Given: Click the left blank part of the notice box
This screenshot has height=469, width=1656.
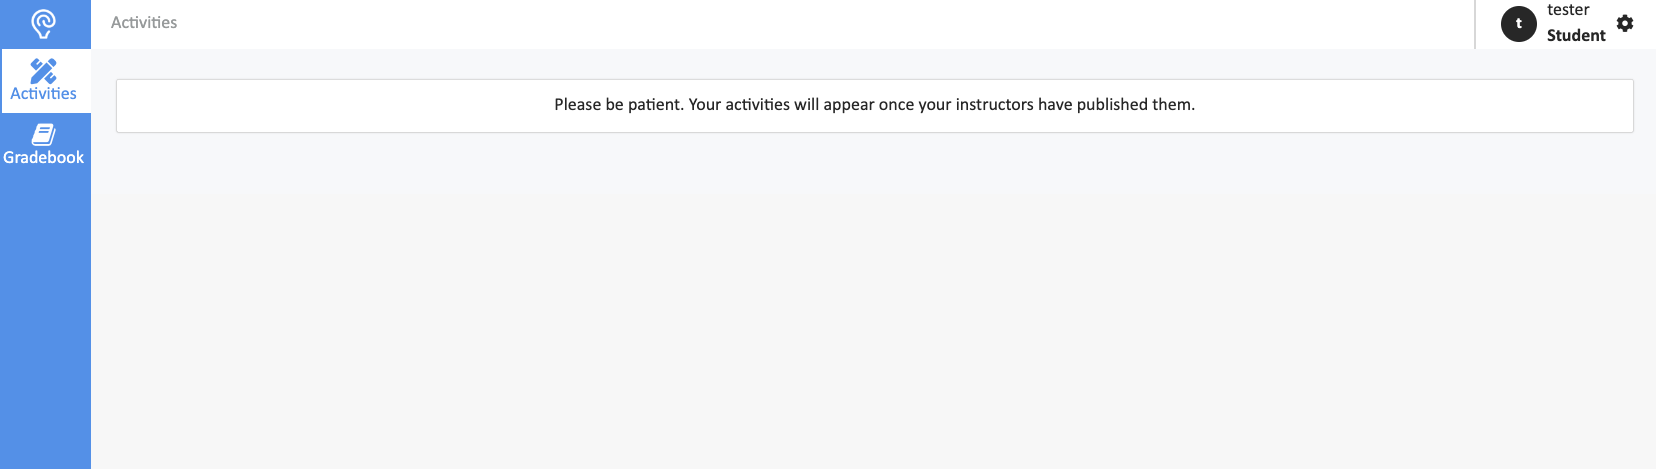Looking at the screenshot, I should (x=330, y=106).
